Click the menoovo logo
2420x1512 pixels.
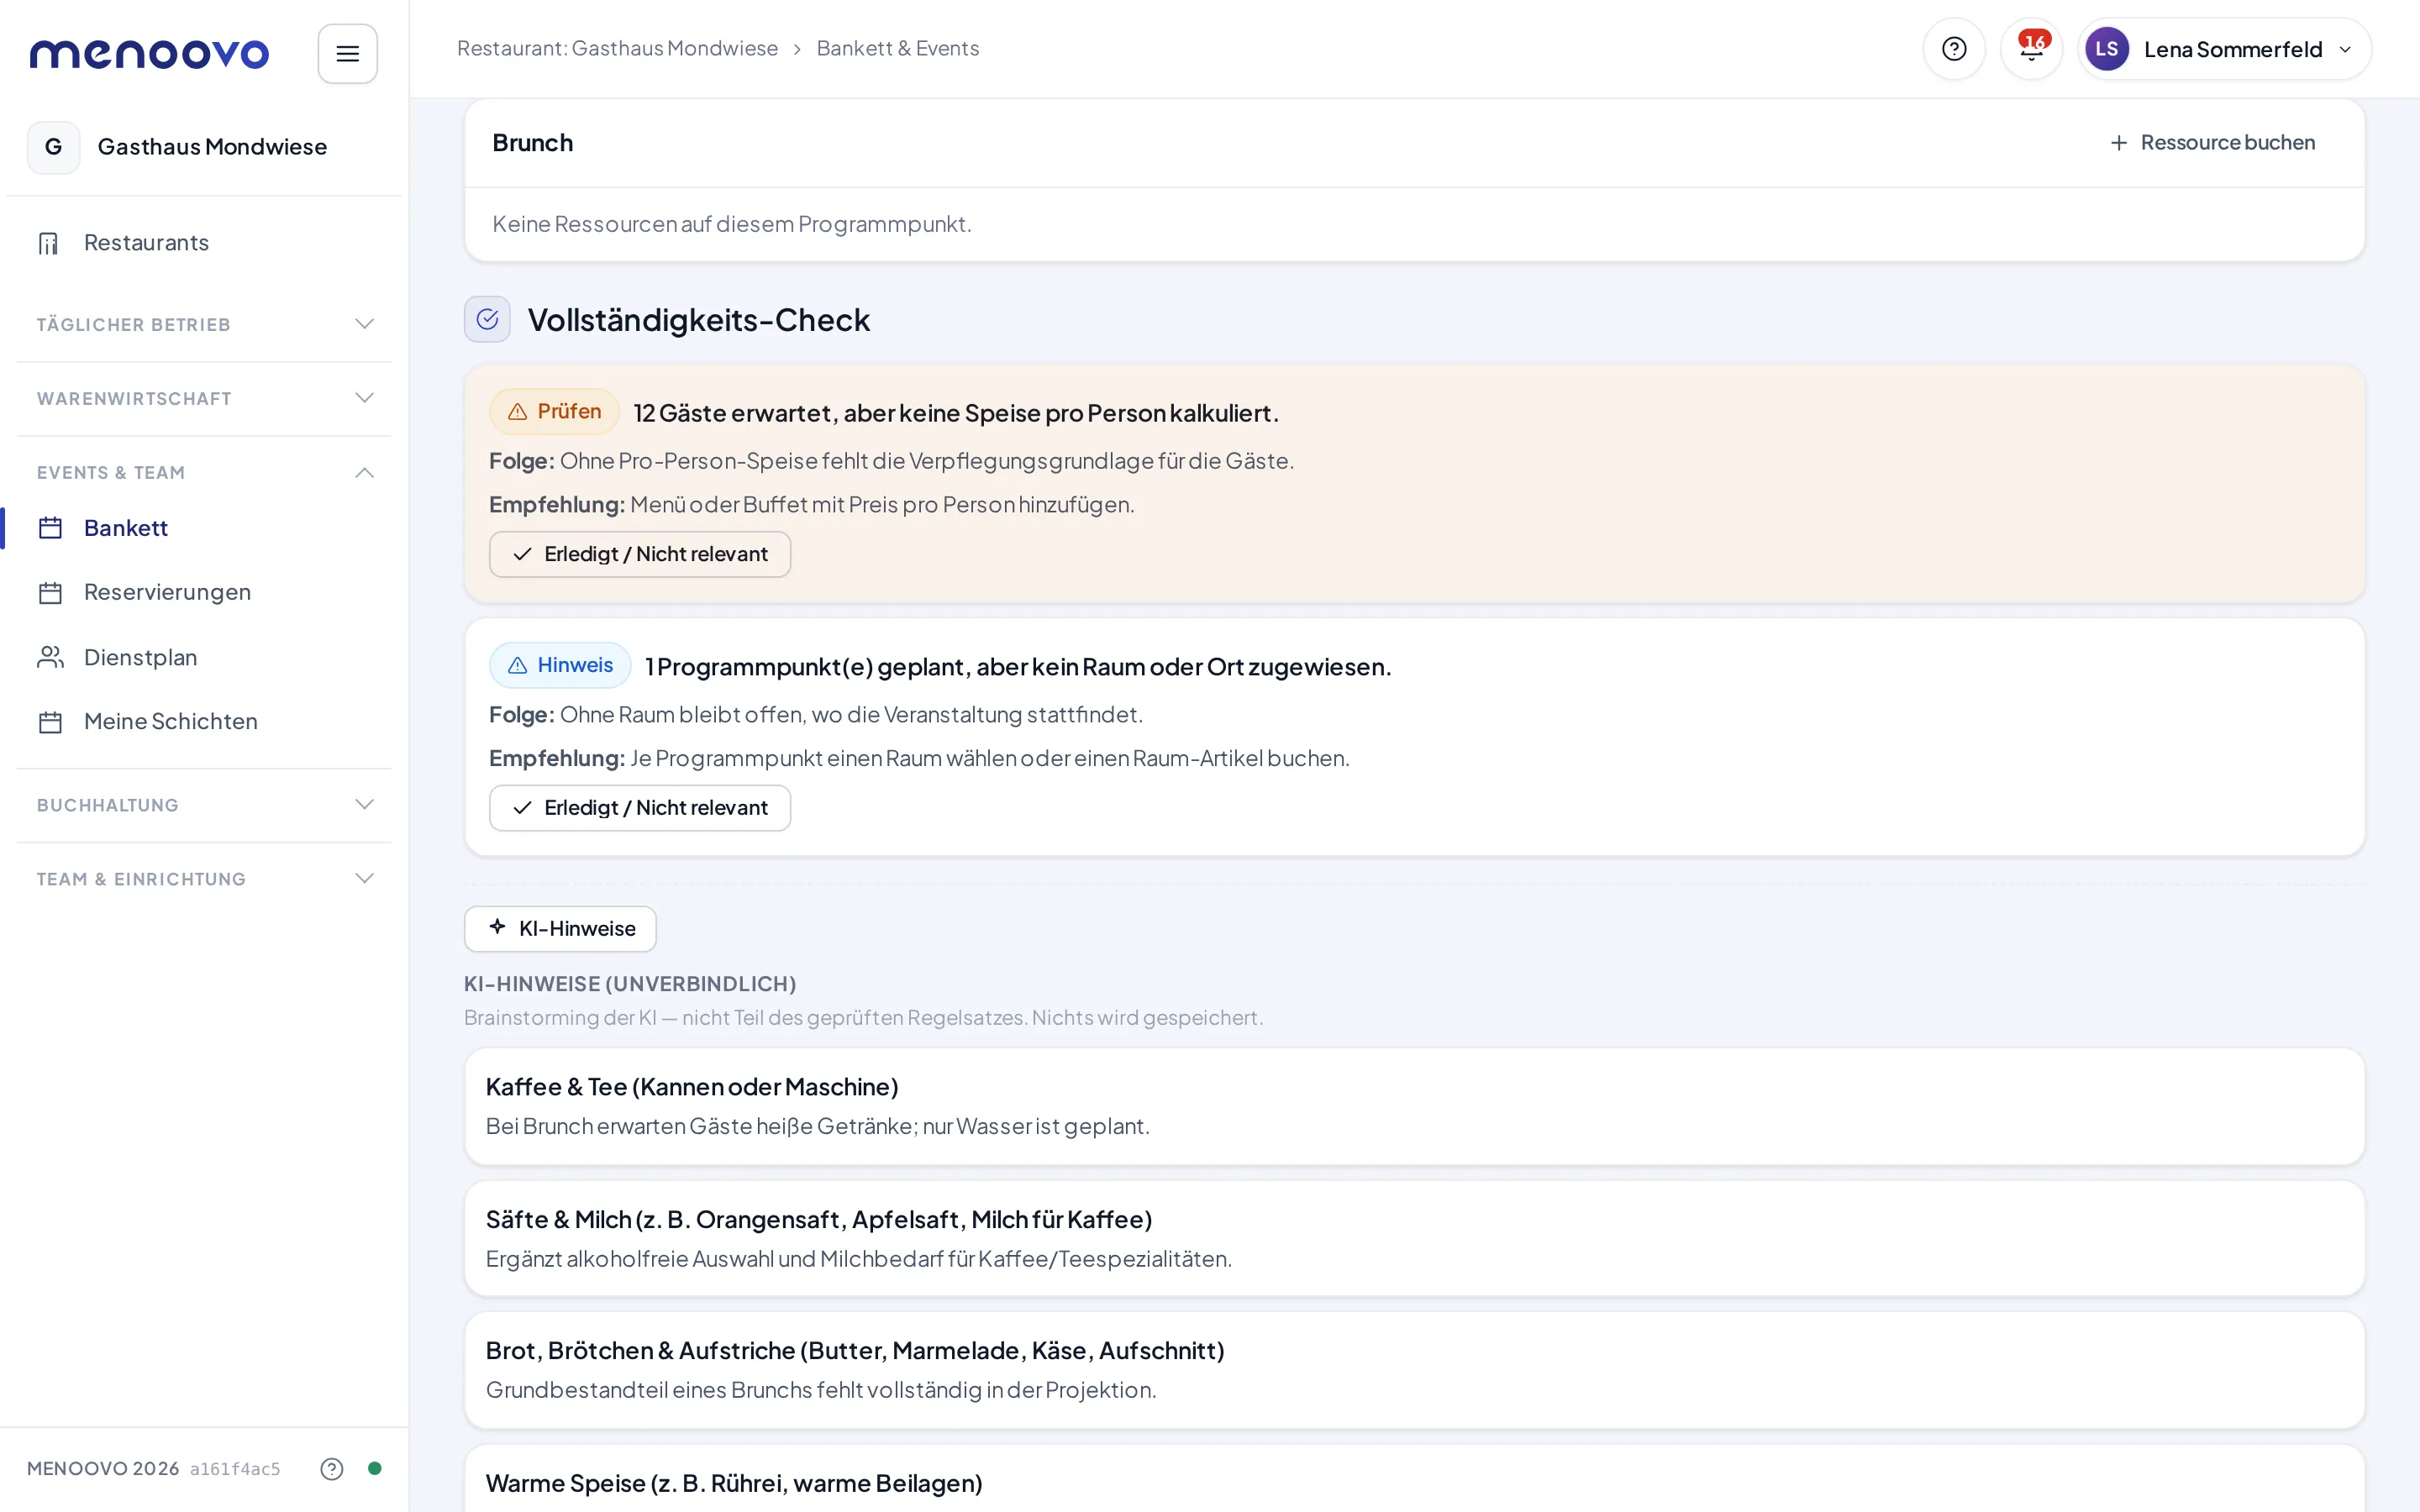point(150,54)
